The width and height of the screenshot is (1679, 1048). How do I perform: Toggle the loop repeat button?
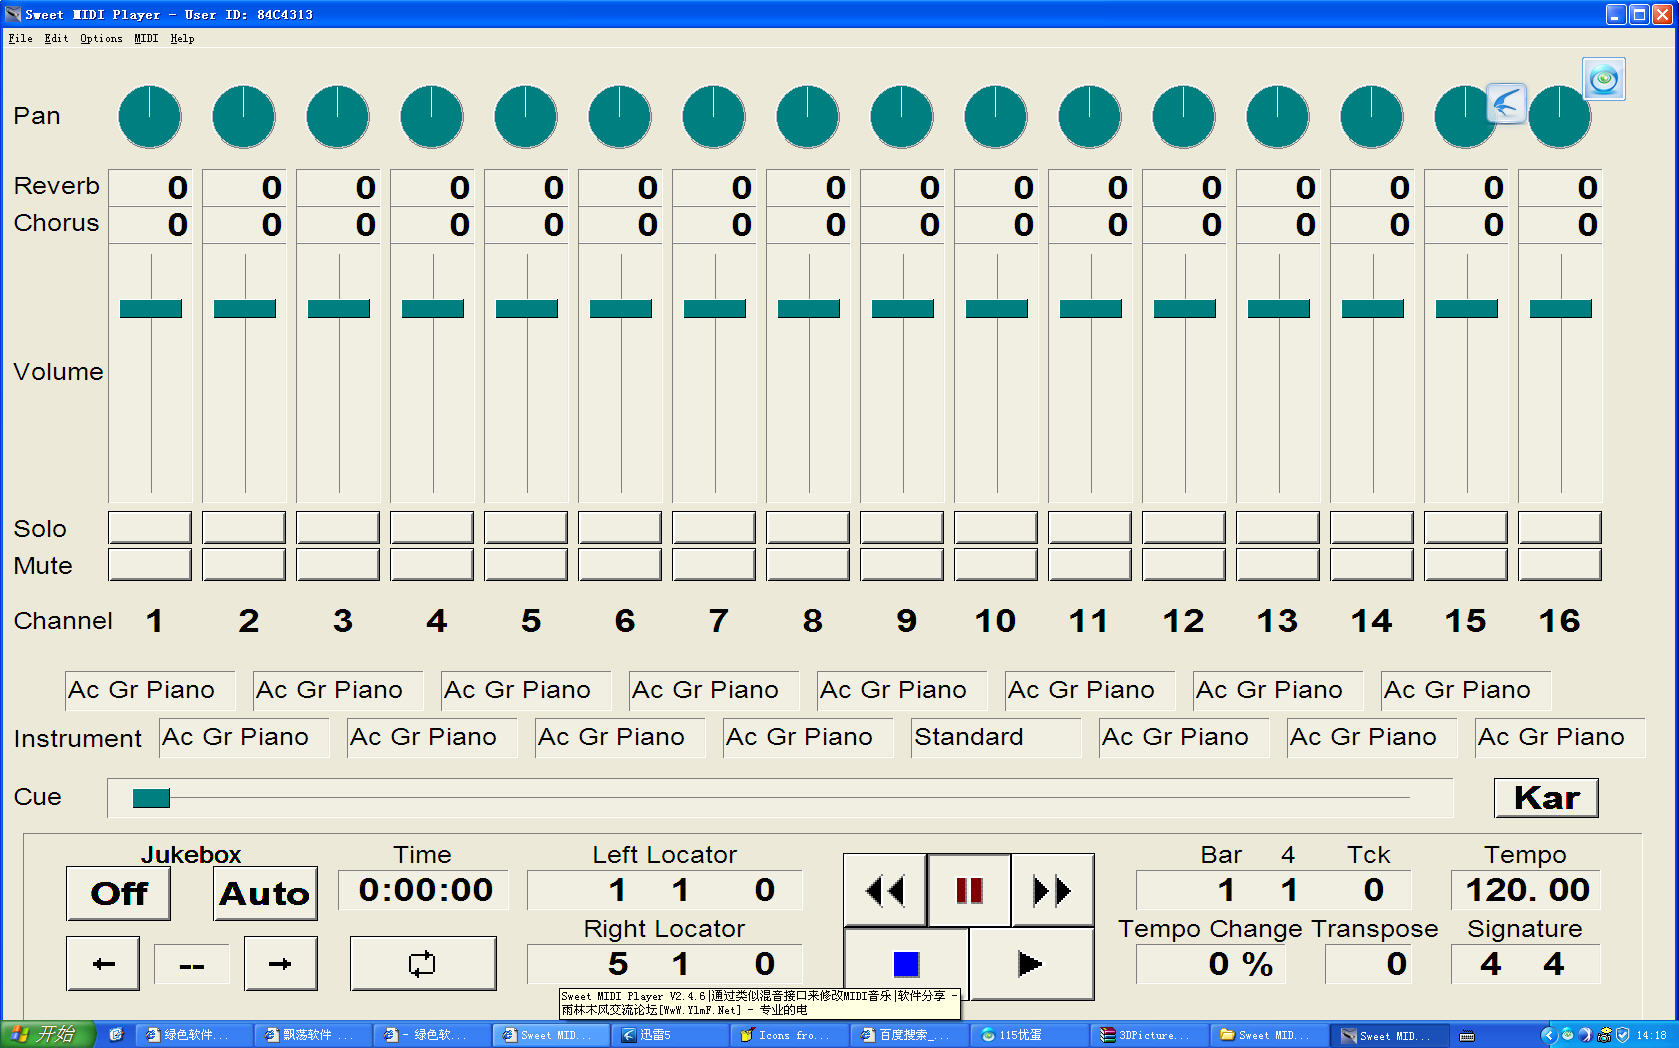pyautogui.click(x=422, y=964)
